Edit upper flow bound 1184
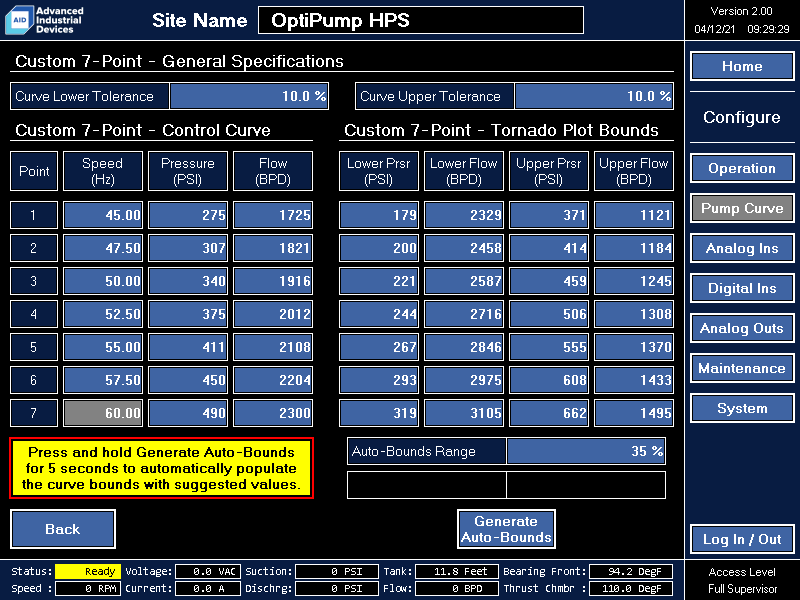The height and width of the screenshot is (600, 800). 634,248
